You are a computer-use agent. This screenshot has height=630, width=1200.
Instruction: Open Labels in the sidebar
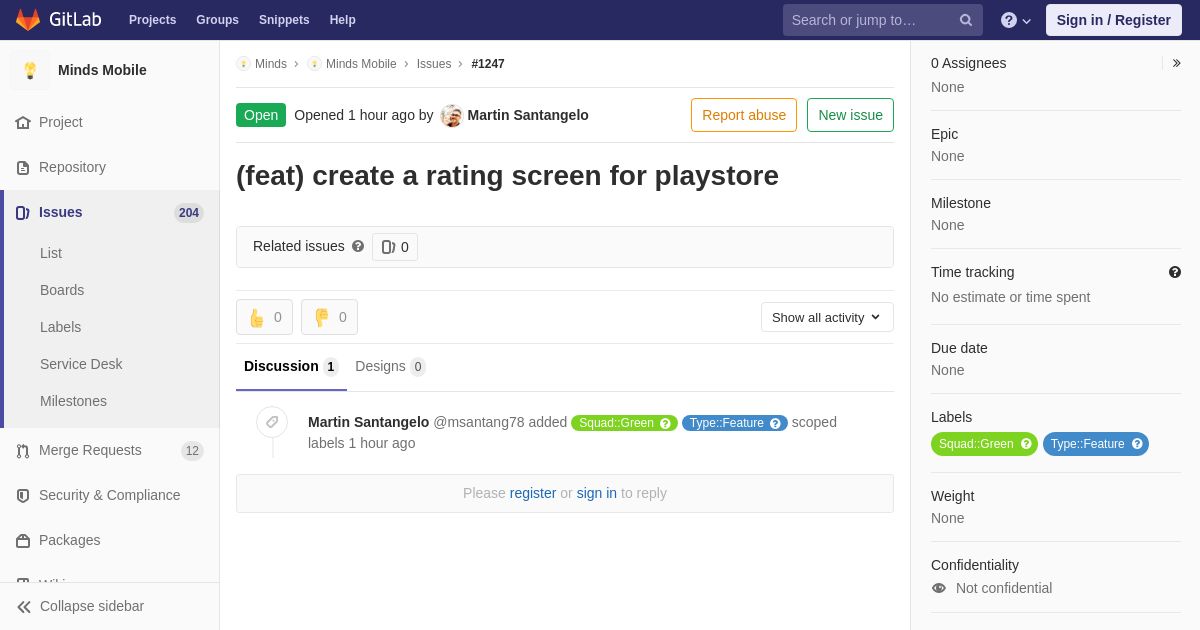point(61,327)
